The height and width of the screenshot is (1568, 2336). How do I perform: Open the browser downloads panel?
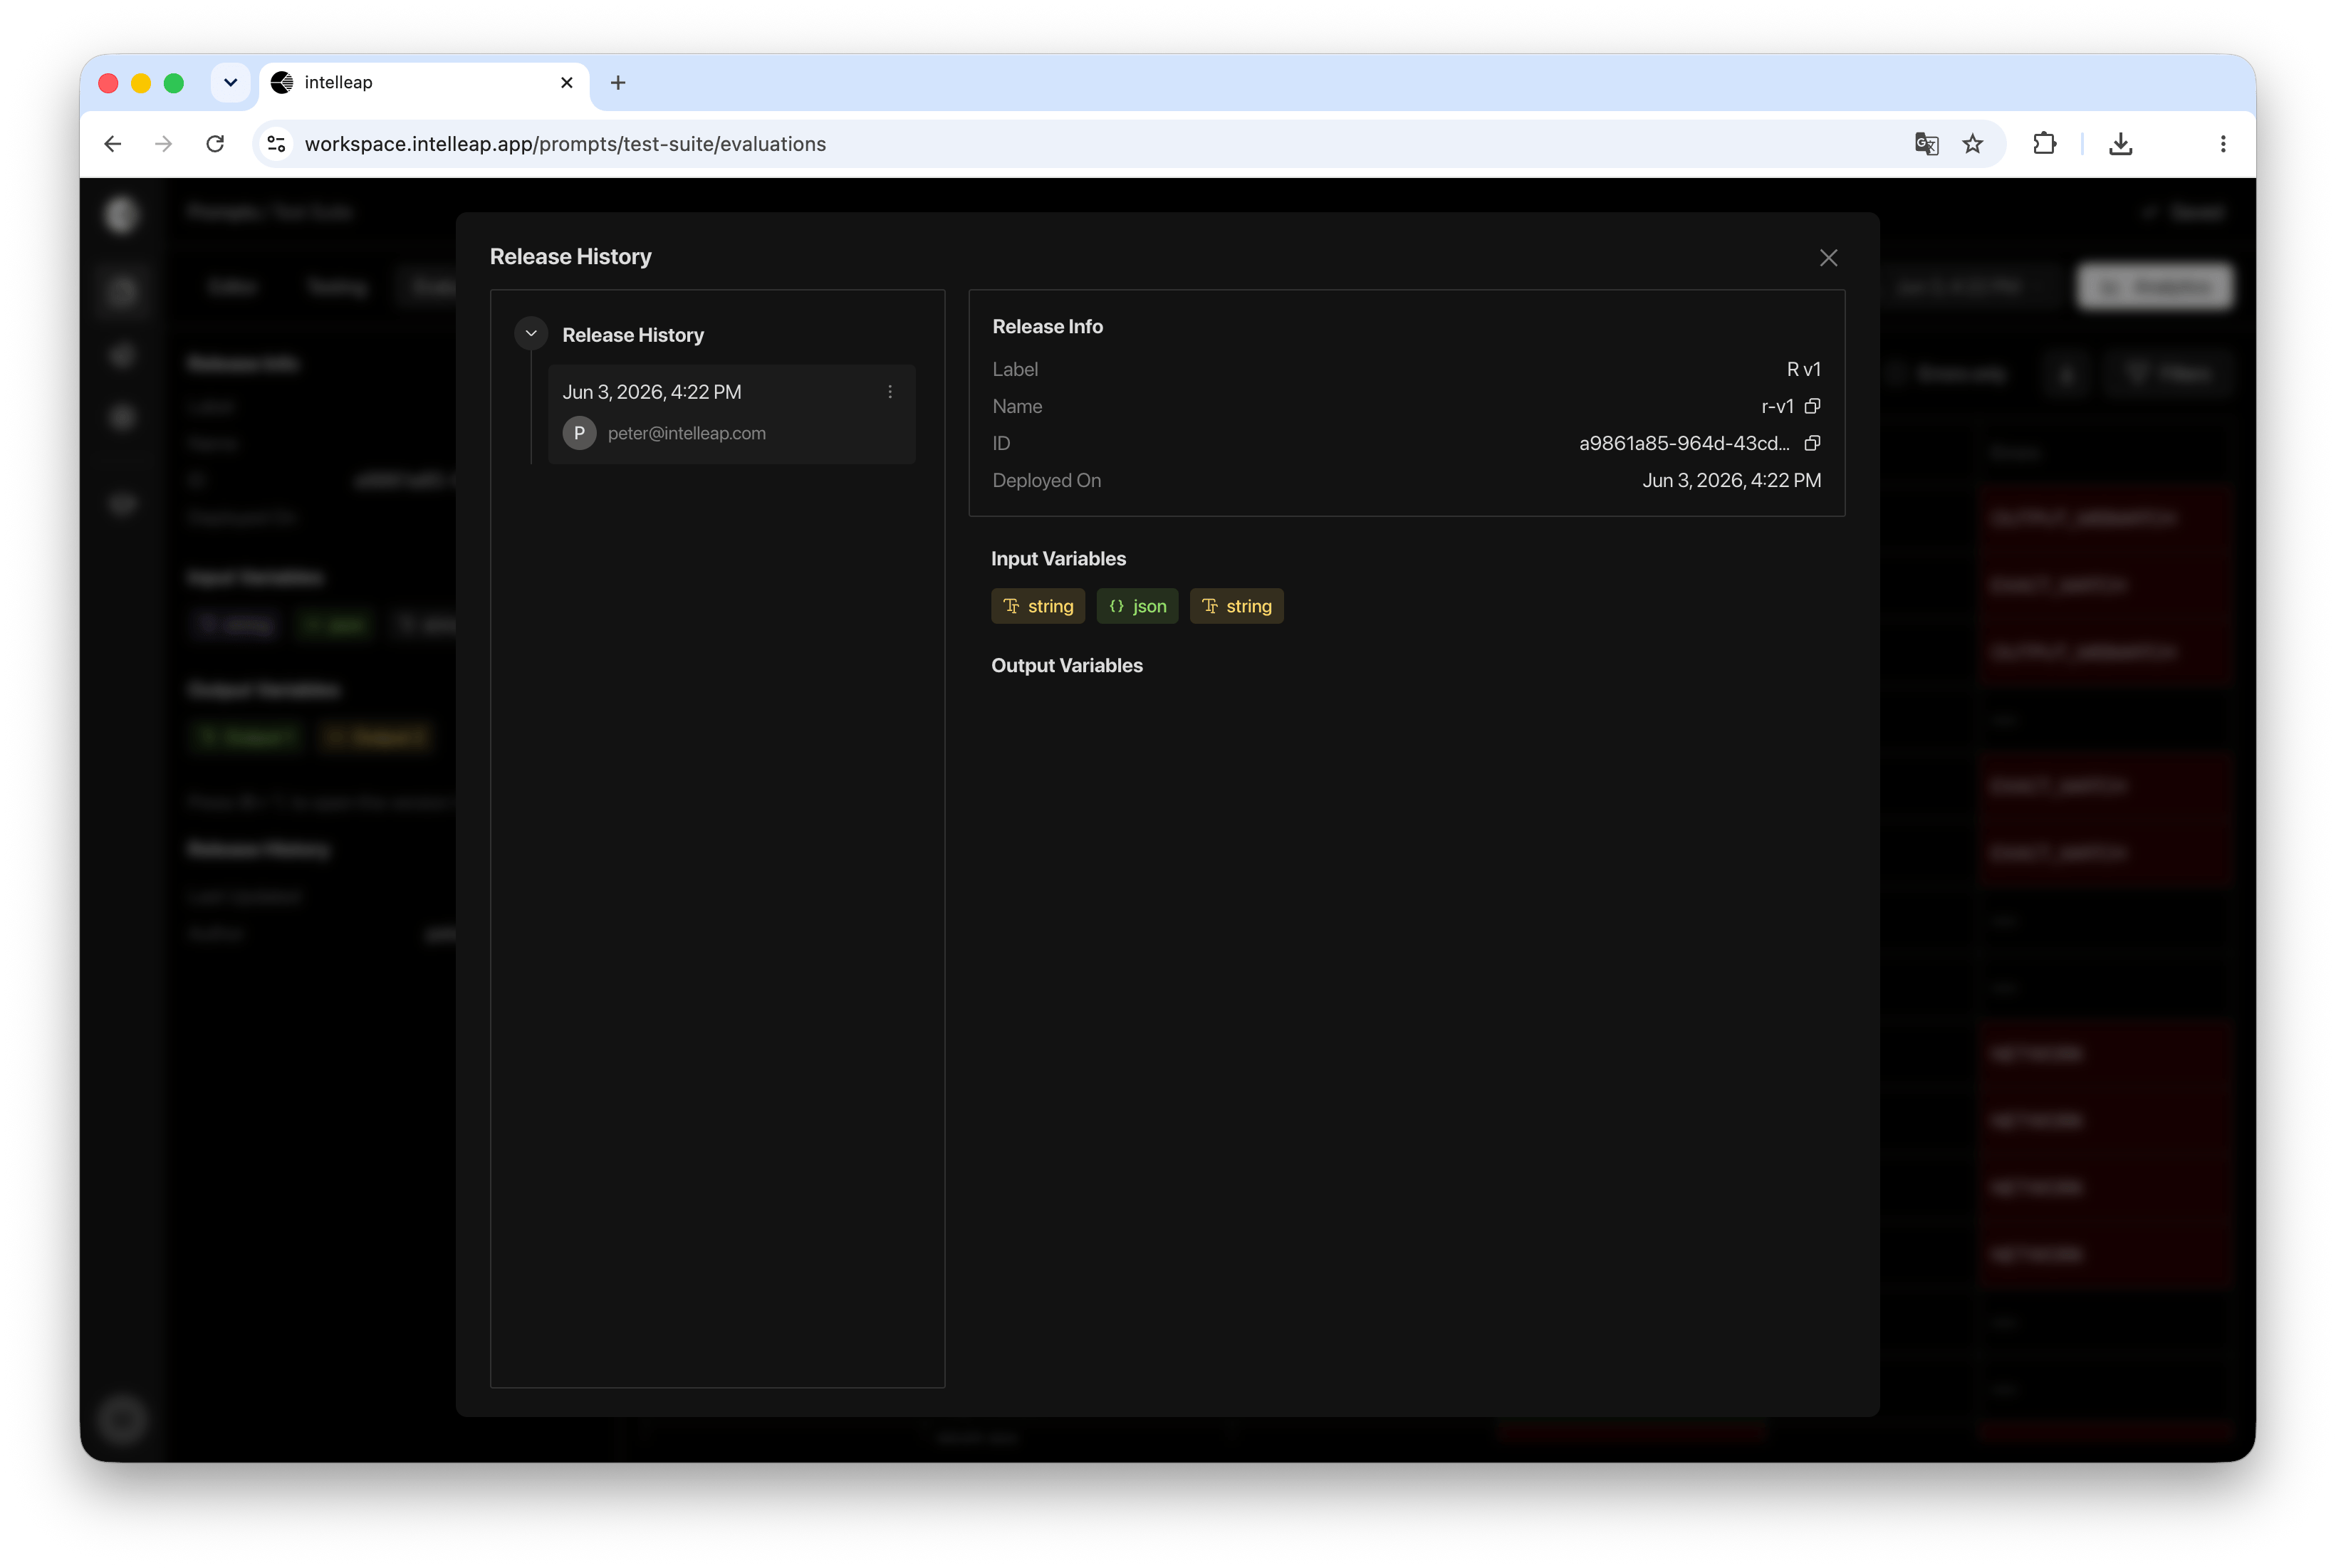(2120, 144)
